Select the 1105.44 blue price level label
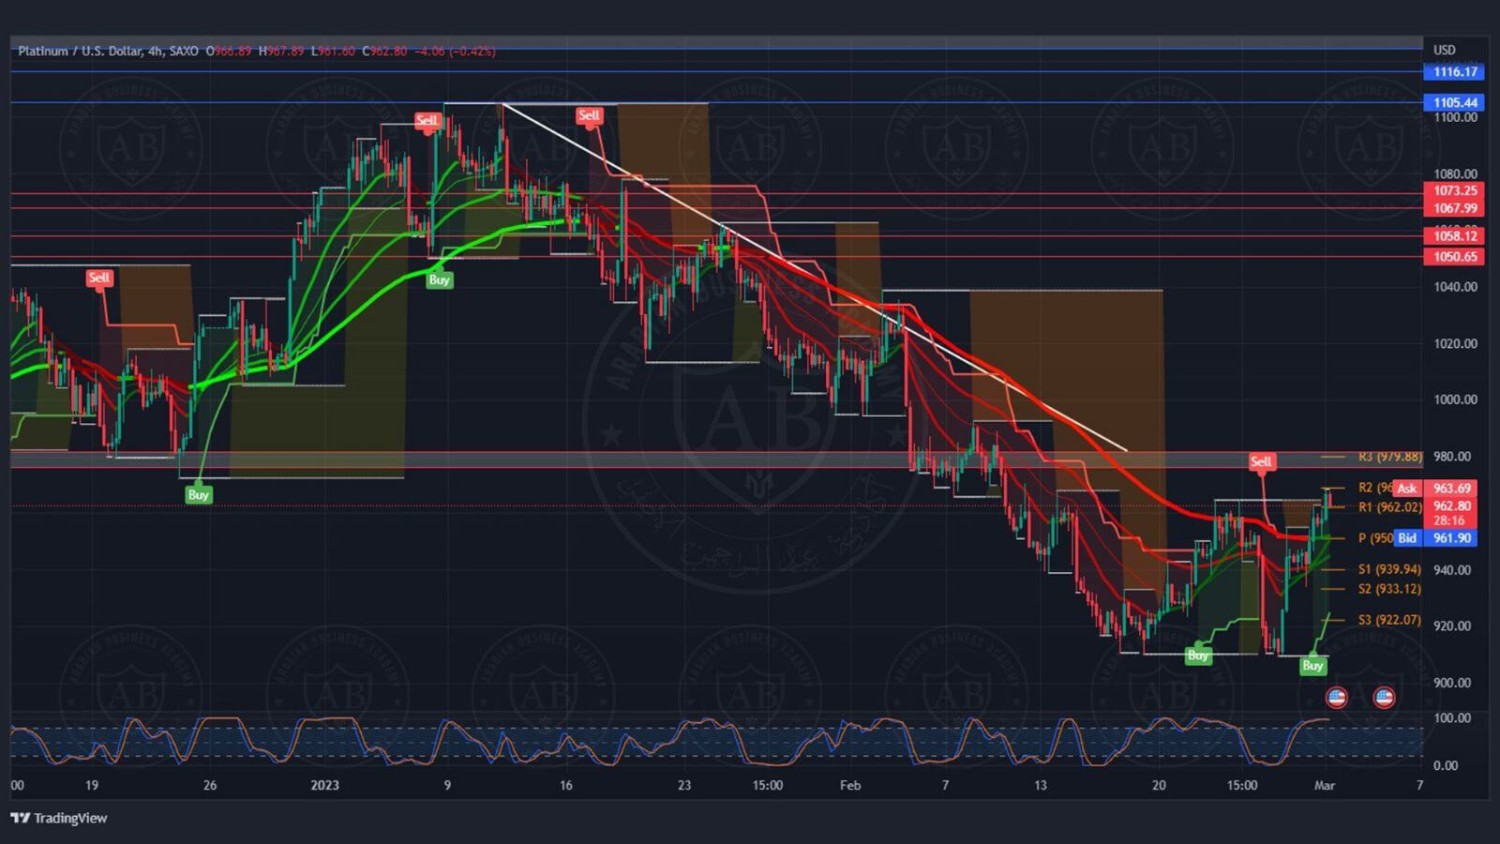This screenshot has width=1500, height=844. (x=1454, y=102)
